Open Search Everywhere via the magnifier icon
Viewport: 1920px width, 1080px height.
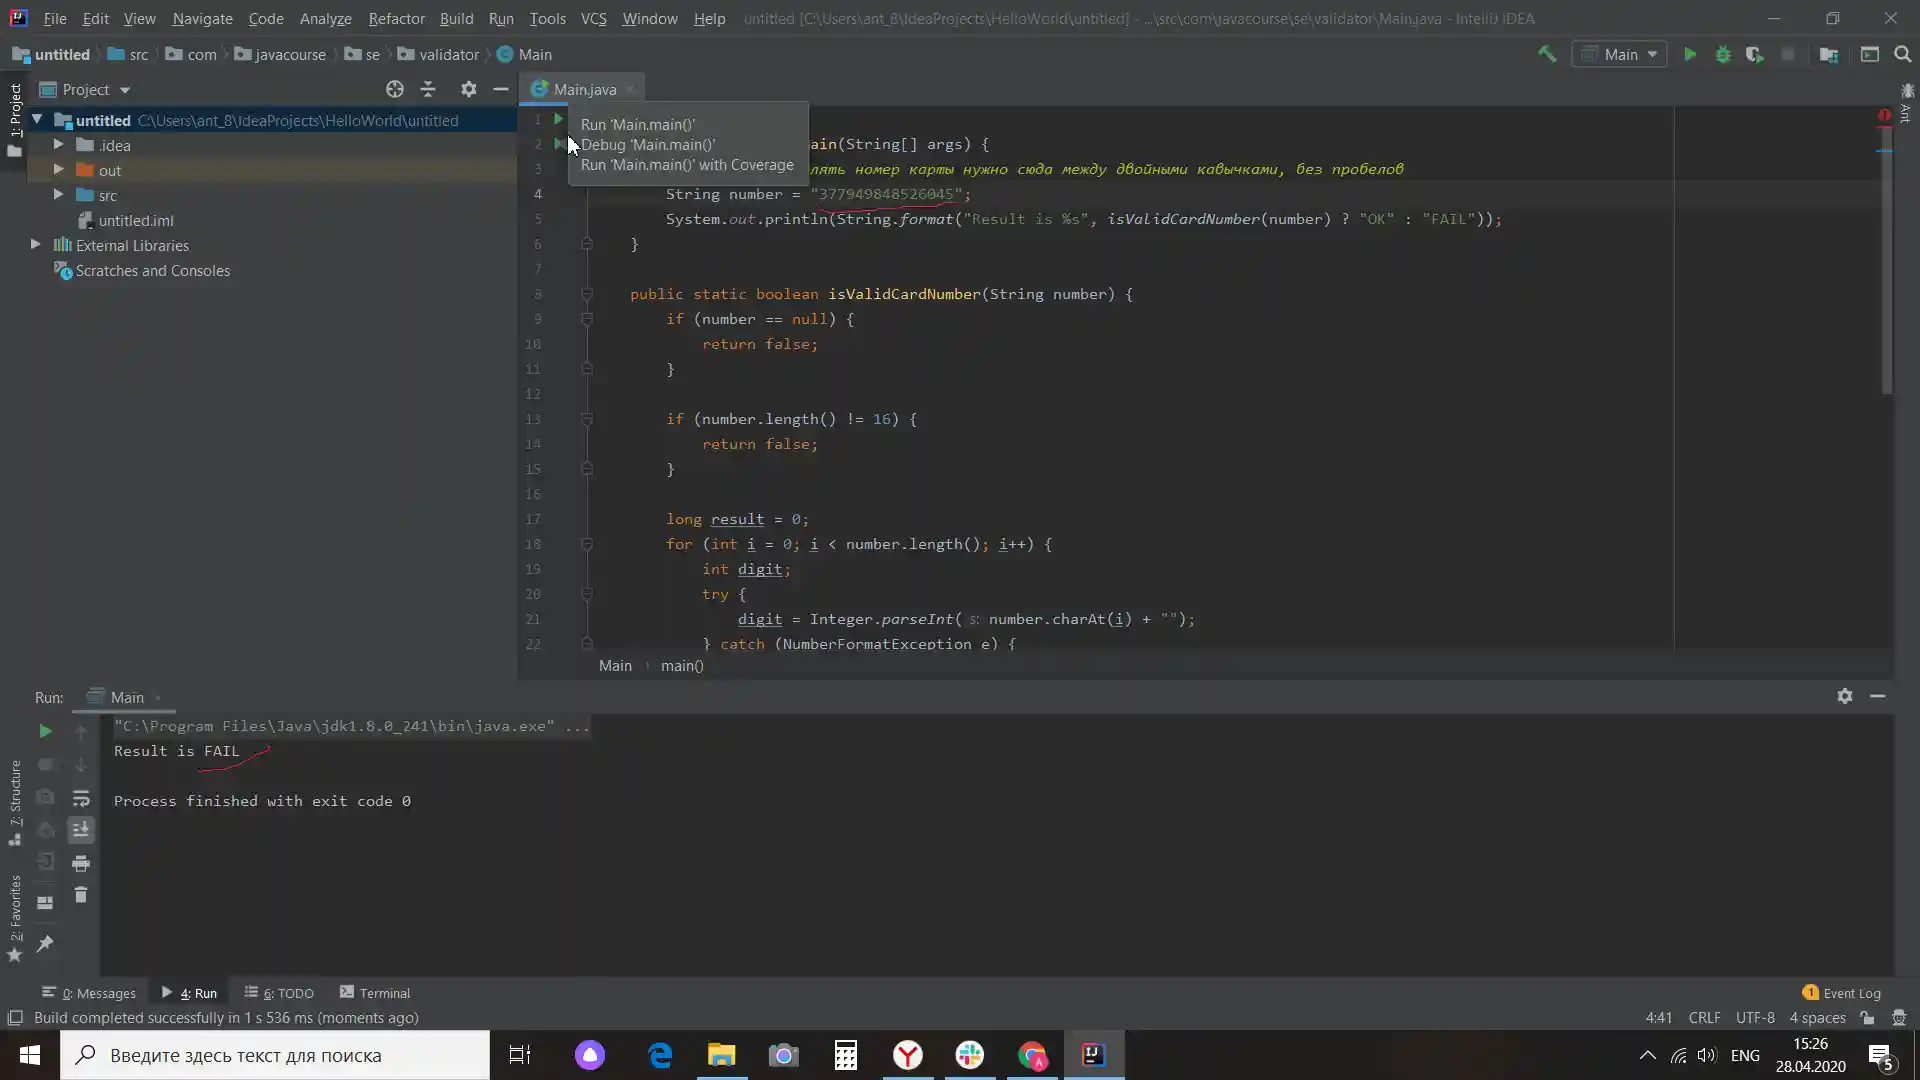click(1902, 55)
